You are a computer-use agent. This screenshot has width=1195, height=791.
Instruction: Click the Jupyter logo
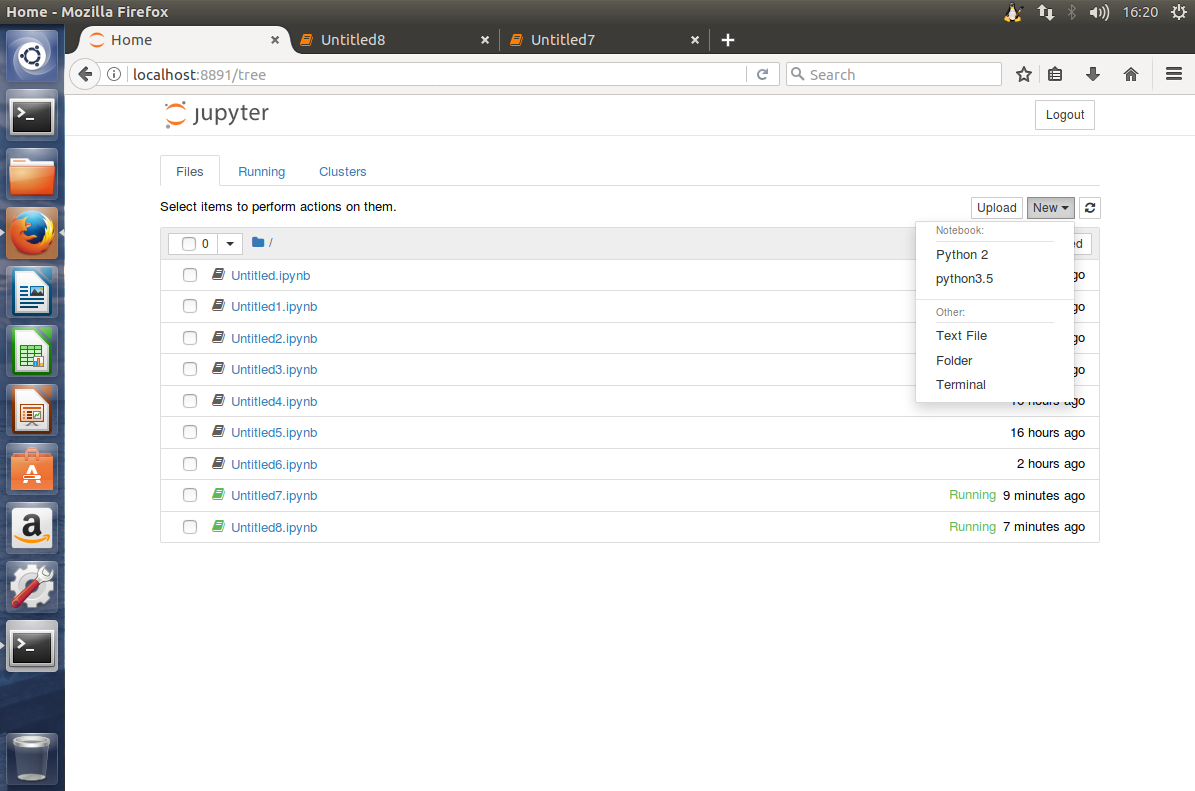point(216,114)
